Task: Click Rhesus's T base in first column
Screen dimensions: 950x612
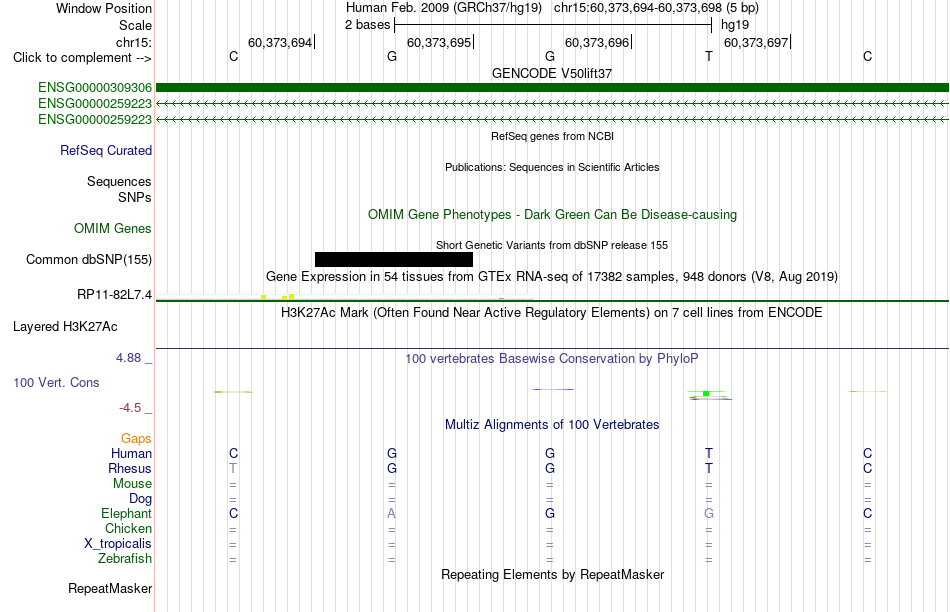Action: pos(233,468)
